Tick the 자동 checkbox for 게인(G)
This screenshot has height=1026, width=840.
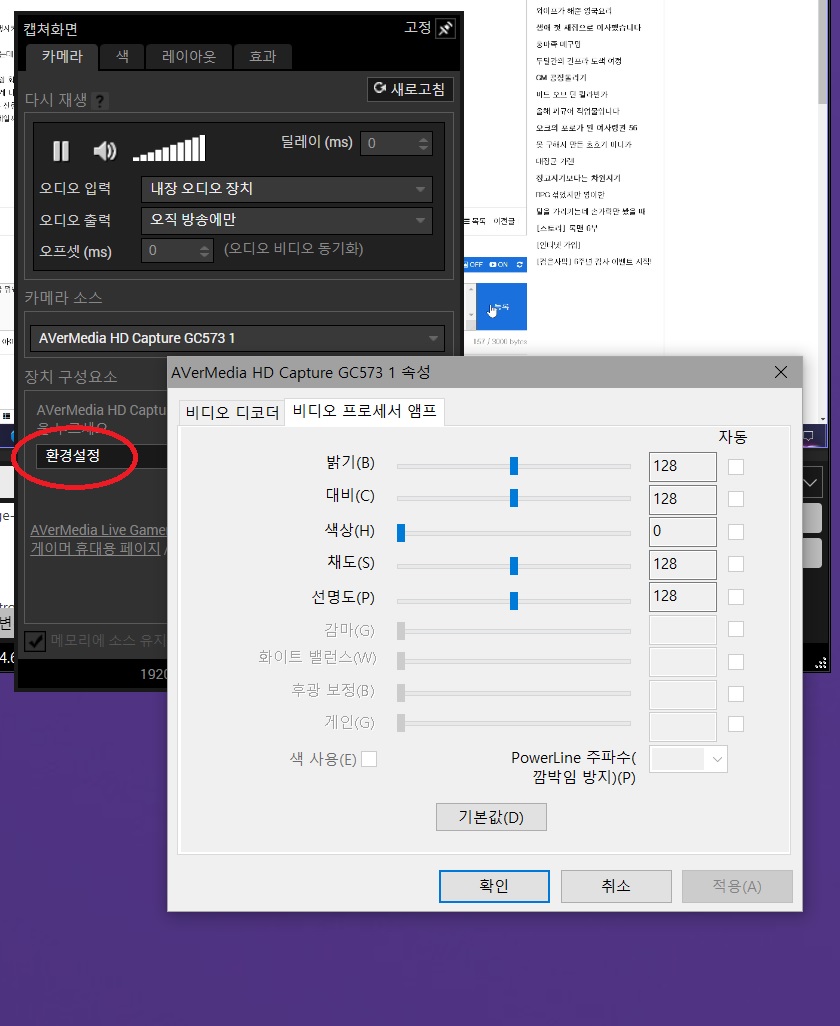pyautogui.click(x=736, y=724)
